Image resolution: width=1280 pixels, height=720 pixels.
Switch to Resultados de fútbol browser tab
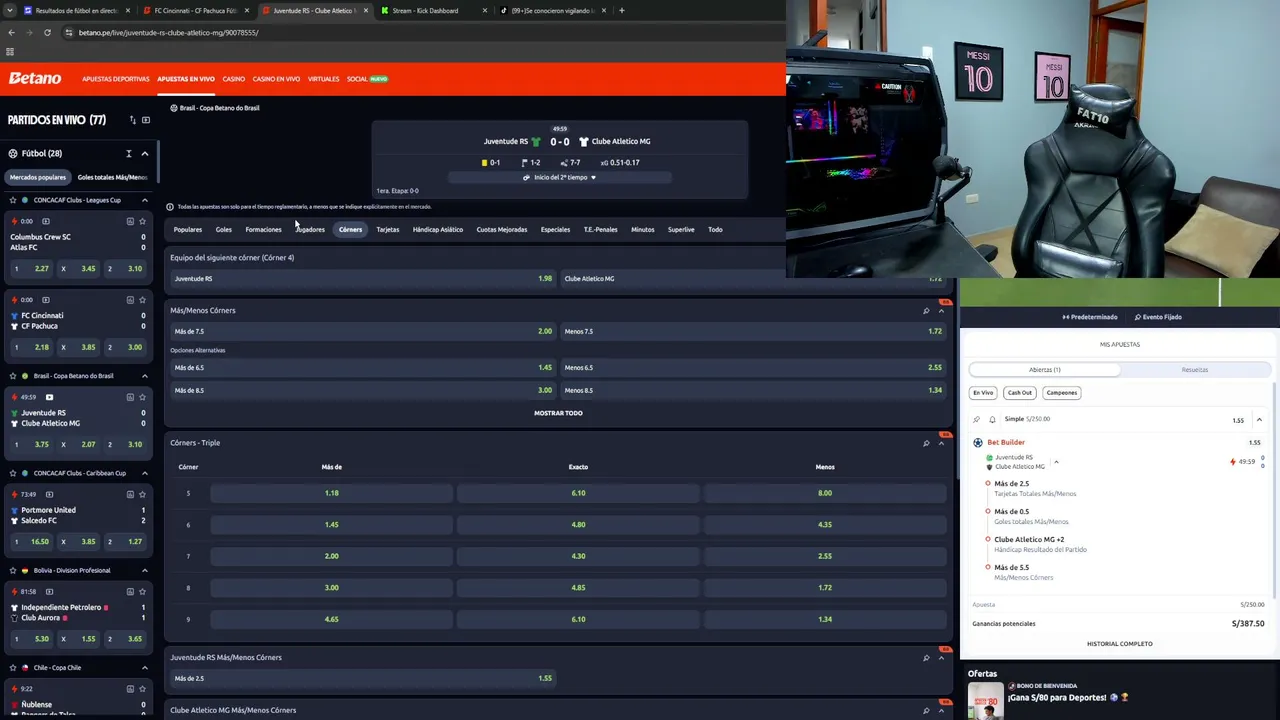[75, 10]
